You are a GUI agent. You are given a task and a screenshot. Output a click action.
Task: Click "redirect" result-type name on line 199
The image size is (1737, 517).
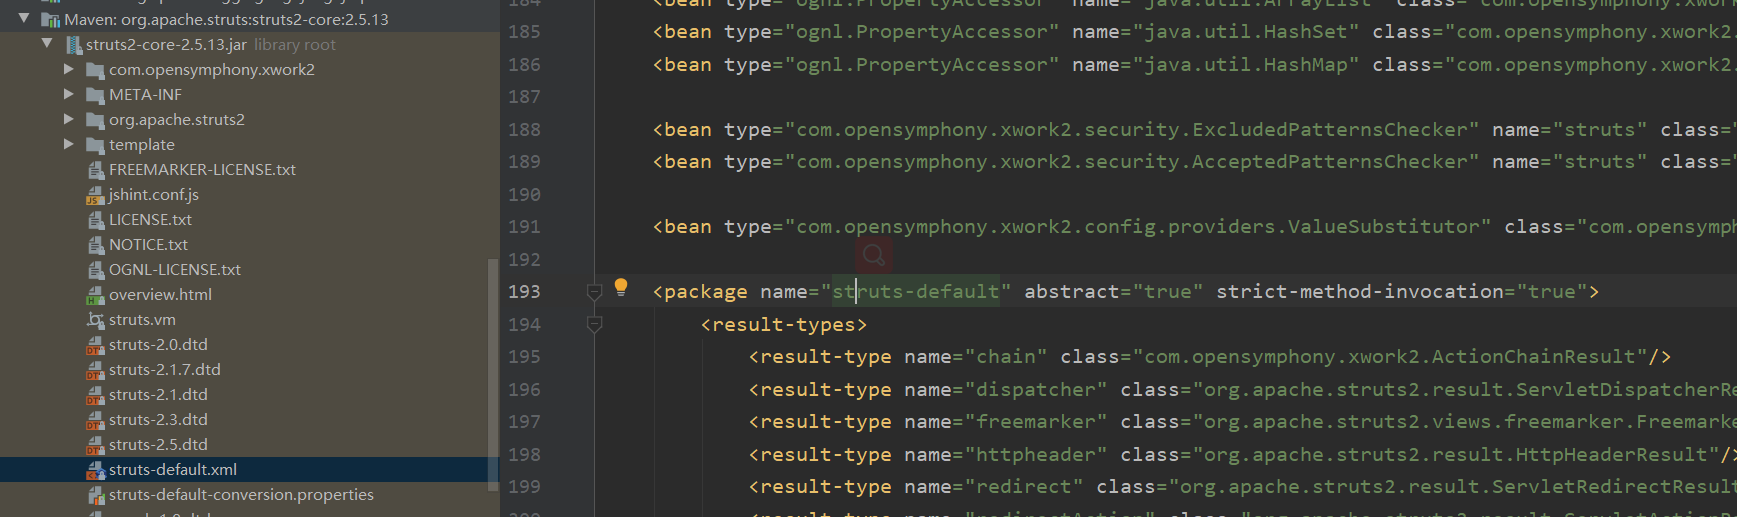tap(1024, 487)
